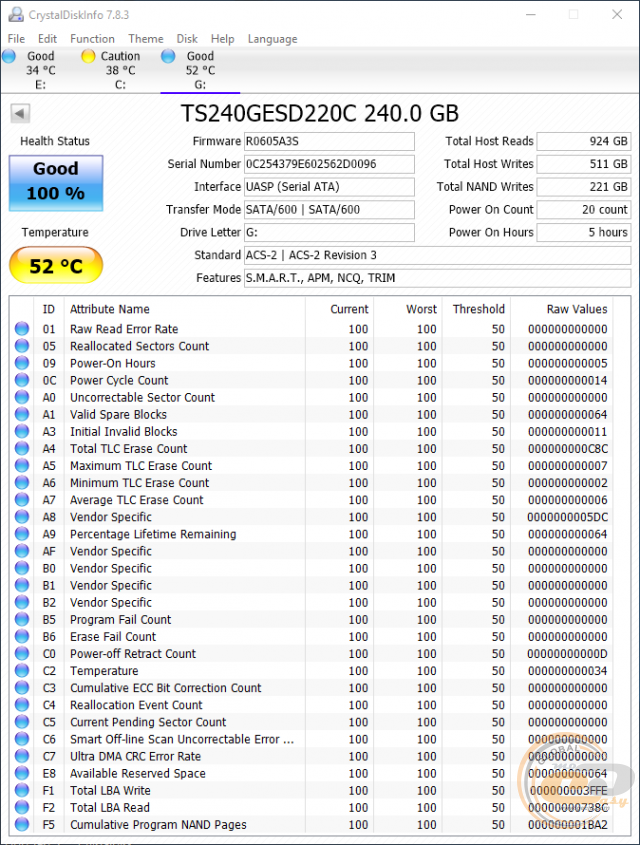This screenshot has height=845, width=640.
Task: Click the Transfer Mode field
Action: (x=329, y=210)
